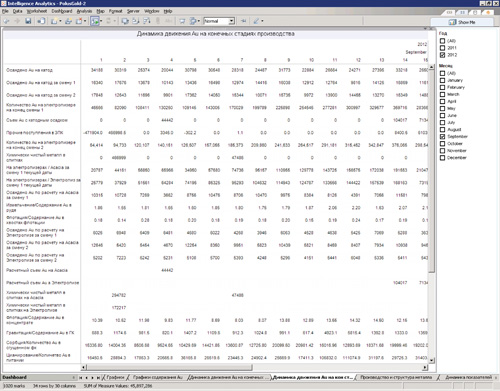Open the Show/Hide Cards dropdown arrow
Image resolution: width=500 pixels, height=391 pixels.
(x=199, y=21)
